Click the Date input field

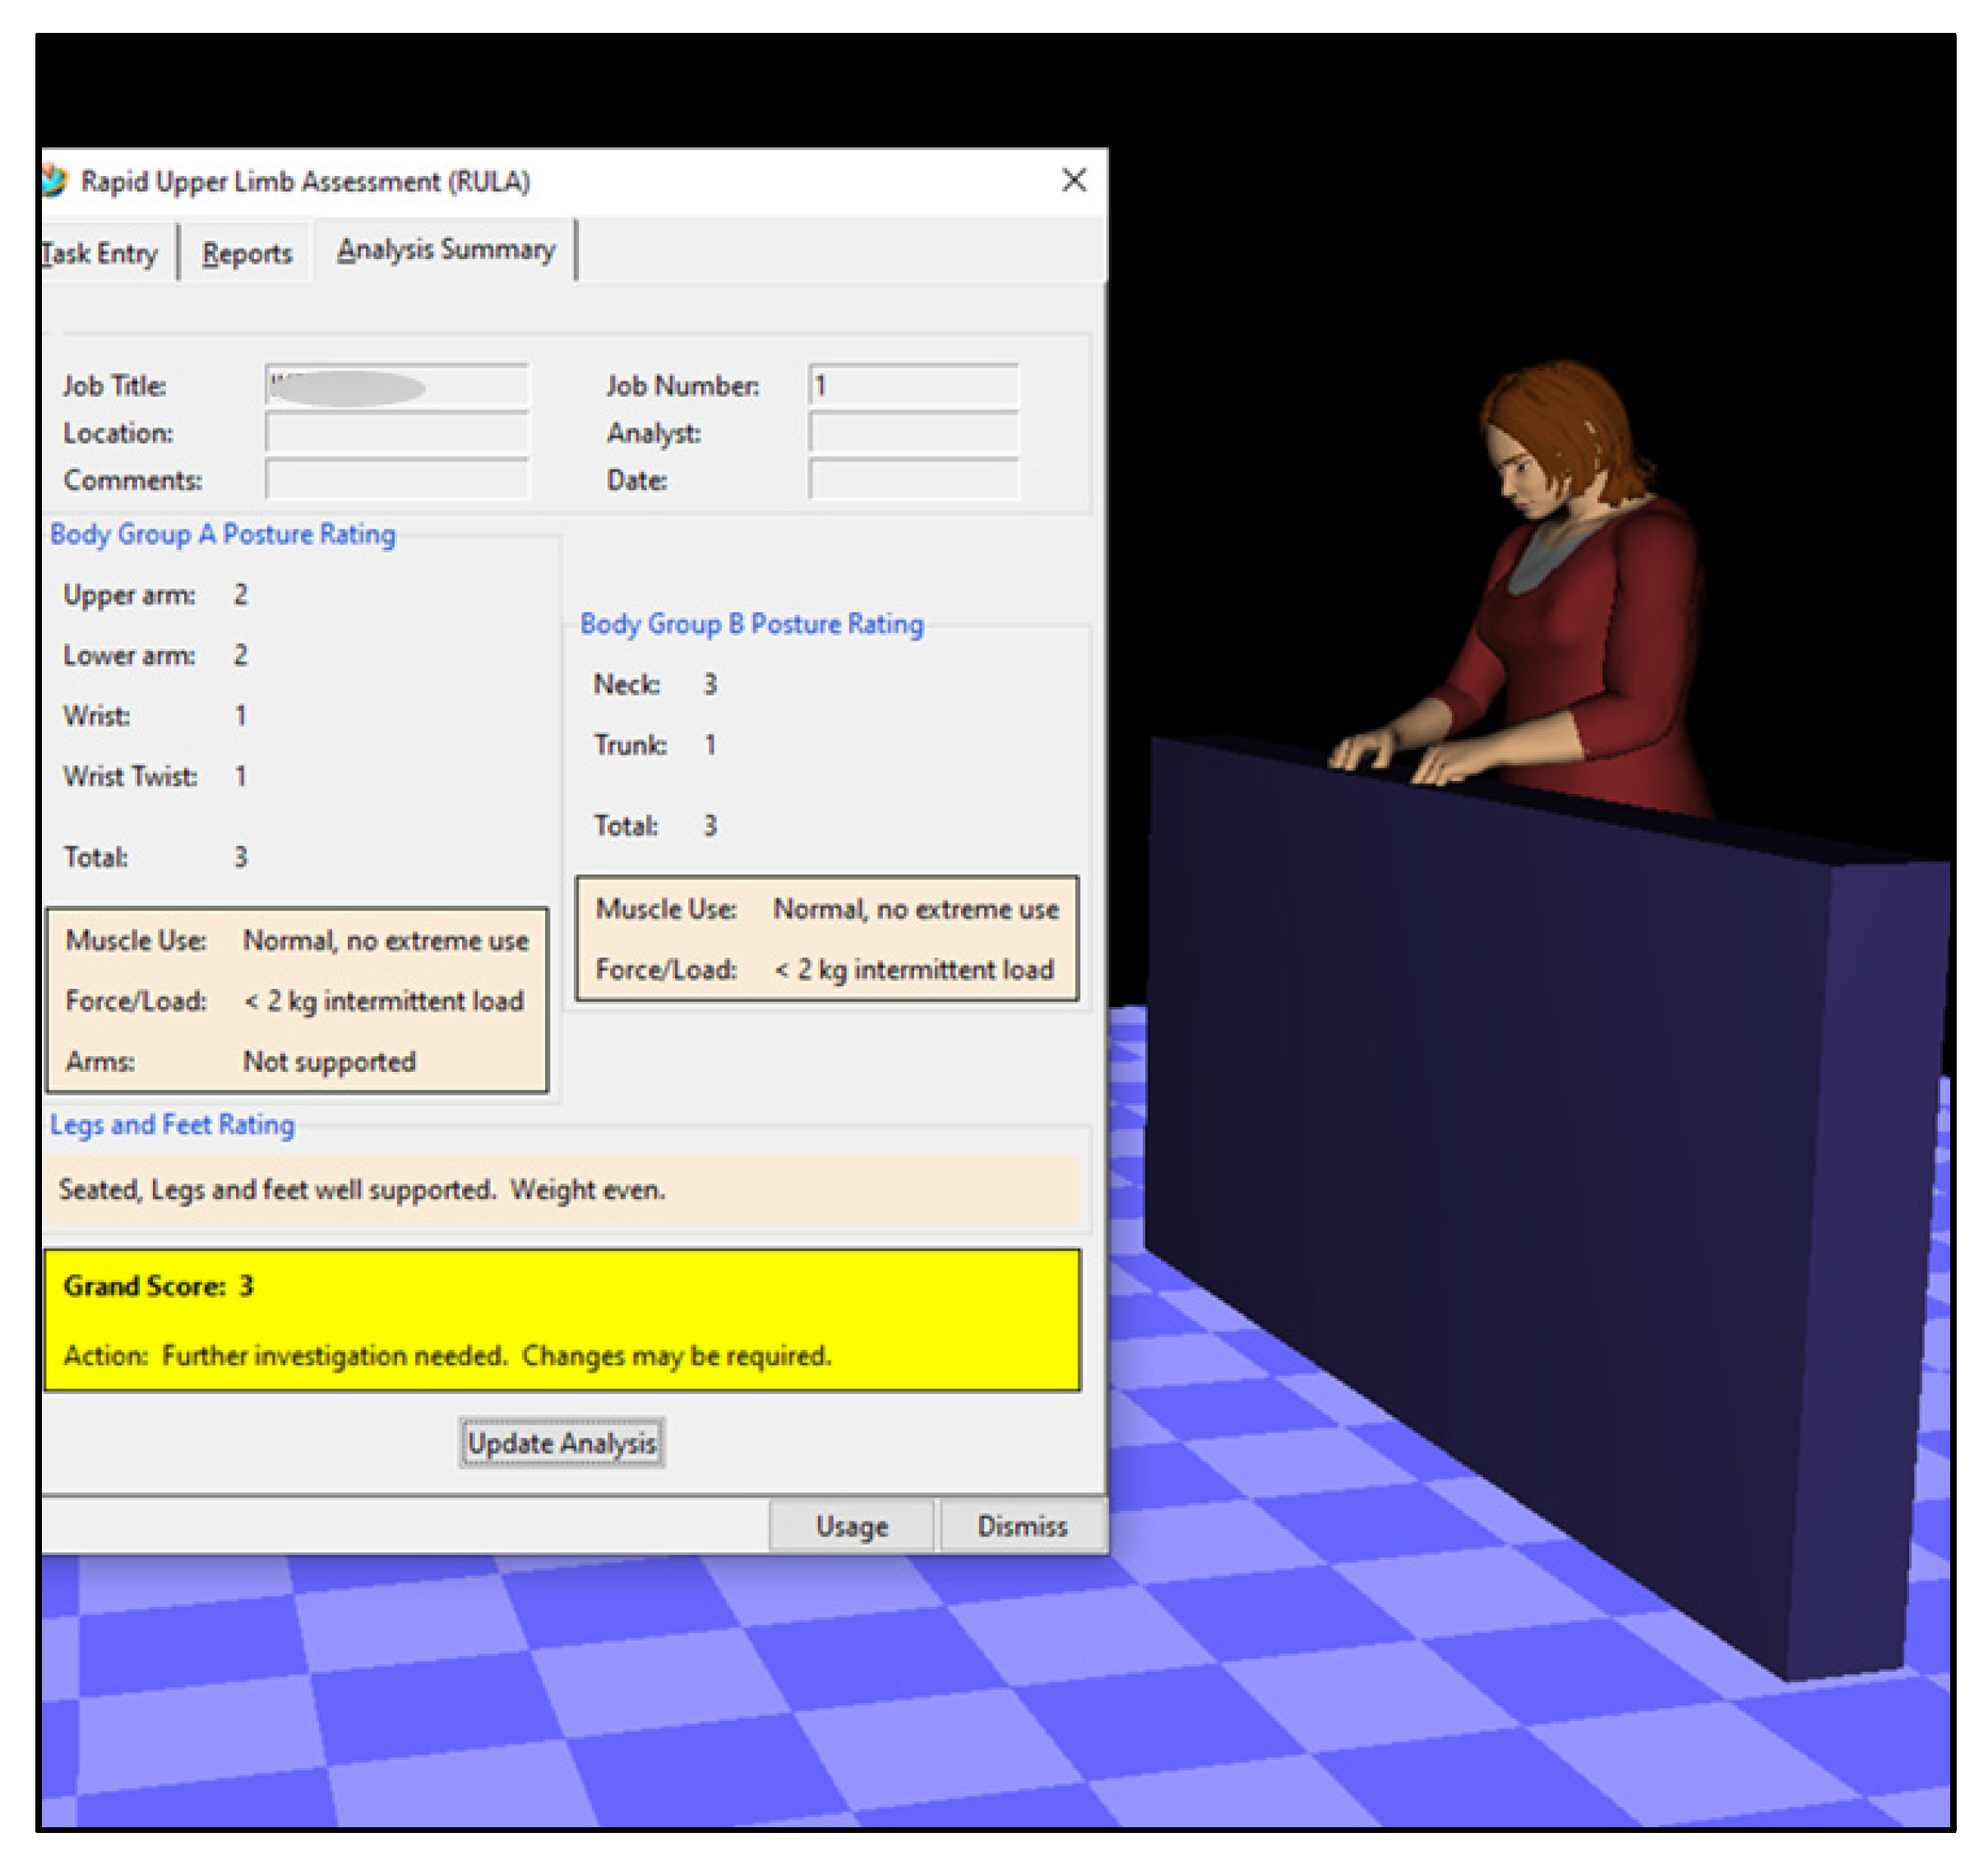point(913,480)
